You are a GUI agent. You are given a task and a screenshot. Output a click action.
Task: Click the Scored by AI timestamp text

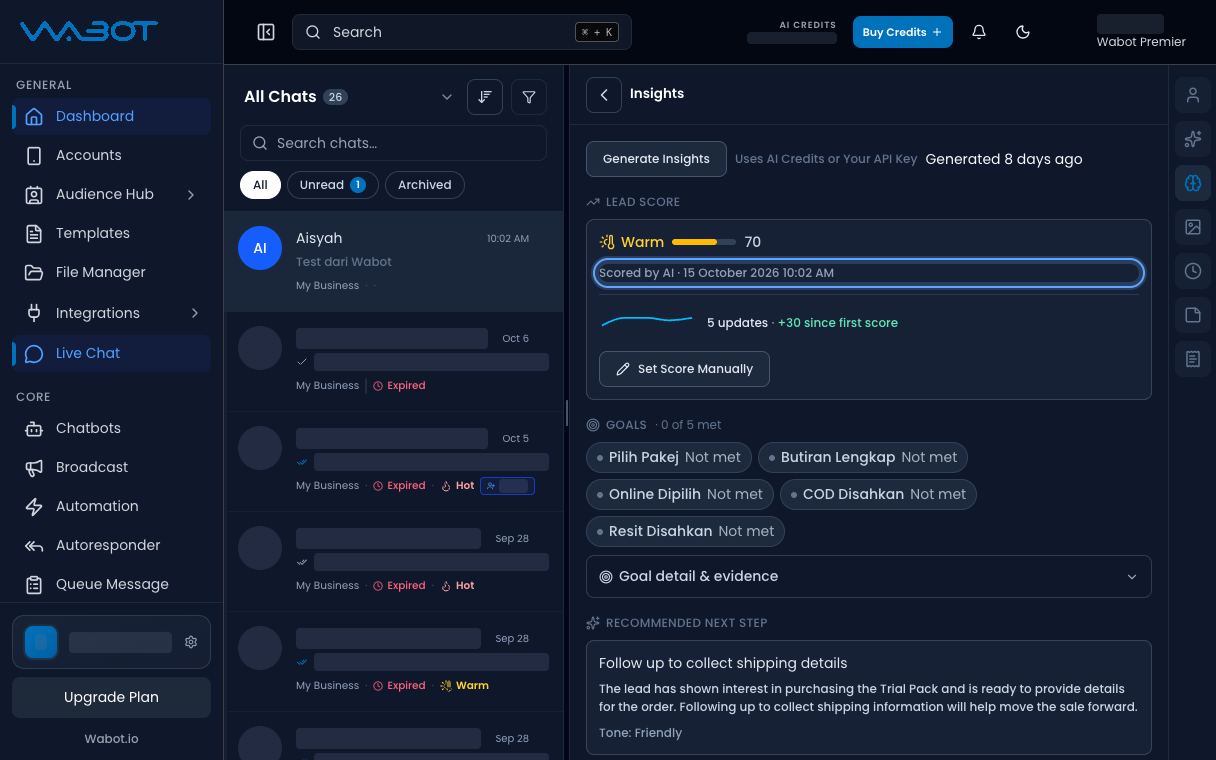click(716, 273)
